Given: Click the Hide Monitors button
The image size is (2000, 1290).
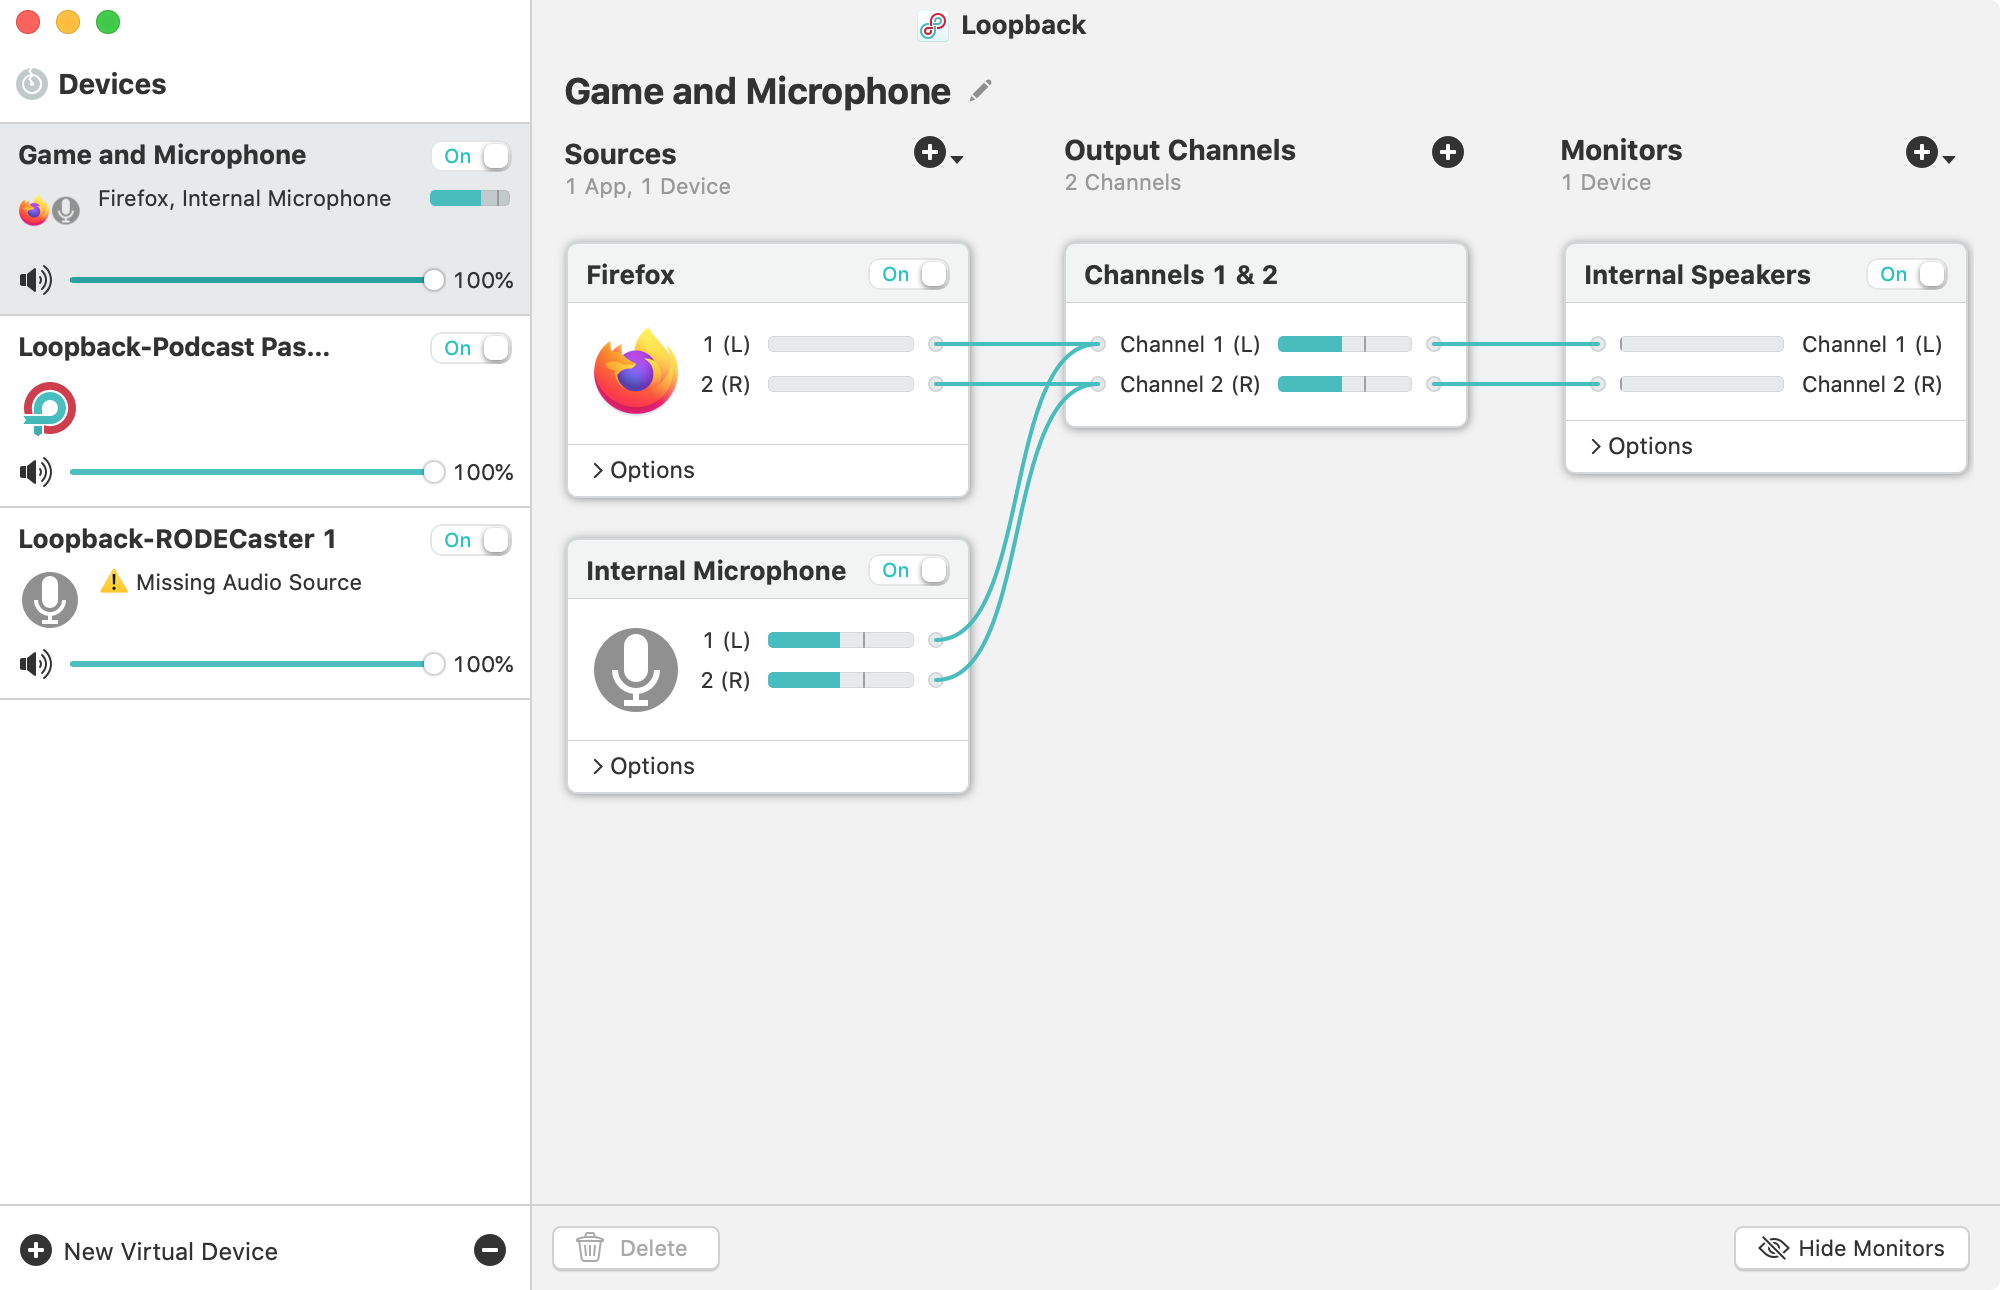Looking at the screenshot, I should click(x=1851, y=1248).
